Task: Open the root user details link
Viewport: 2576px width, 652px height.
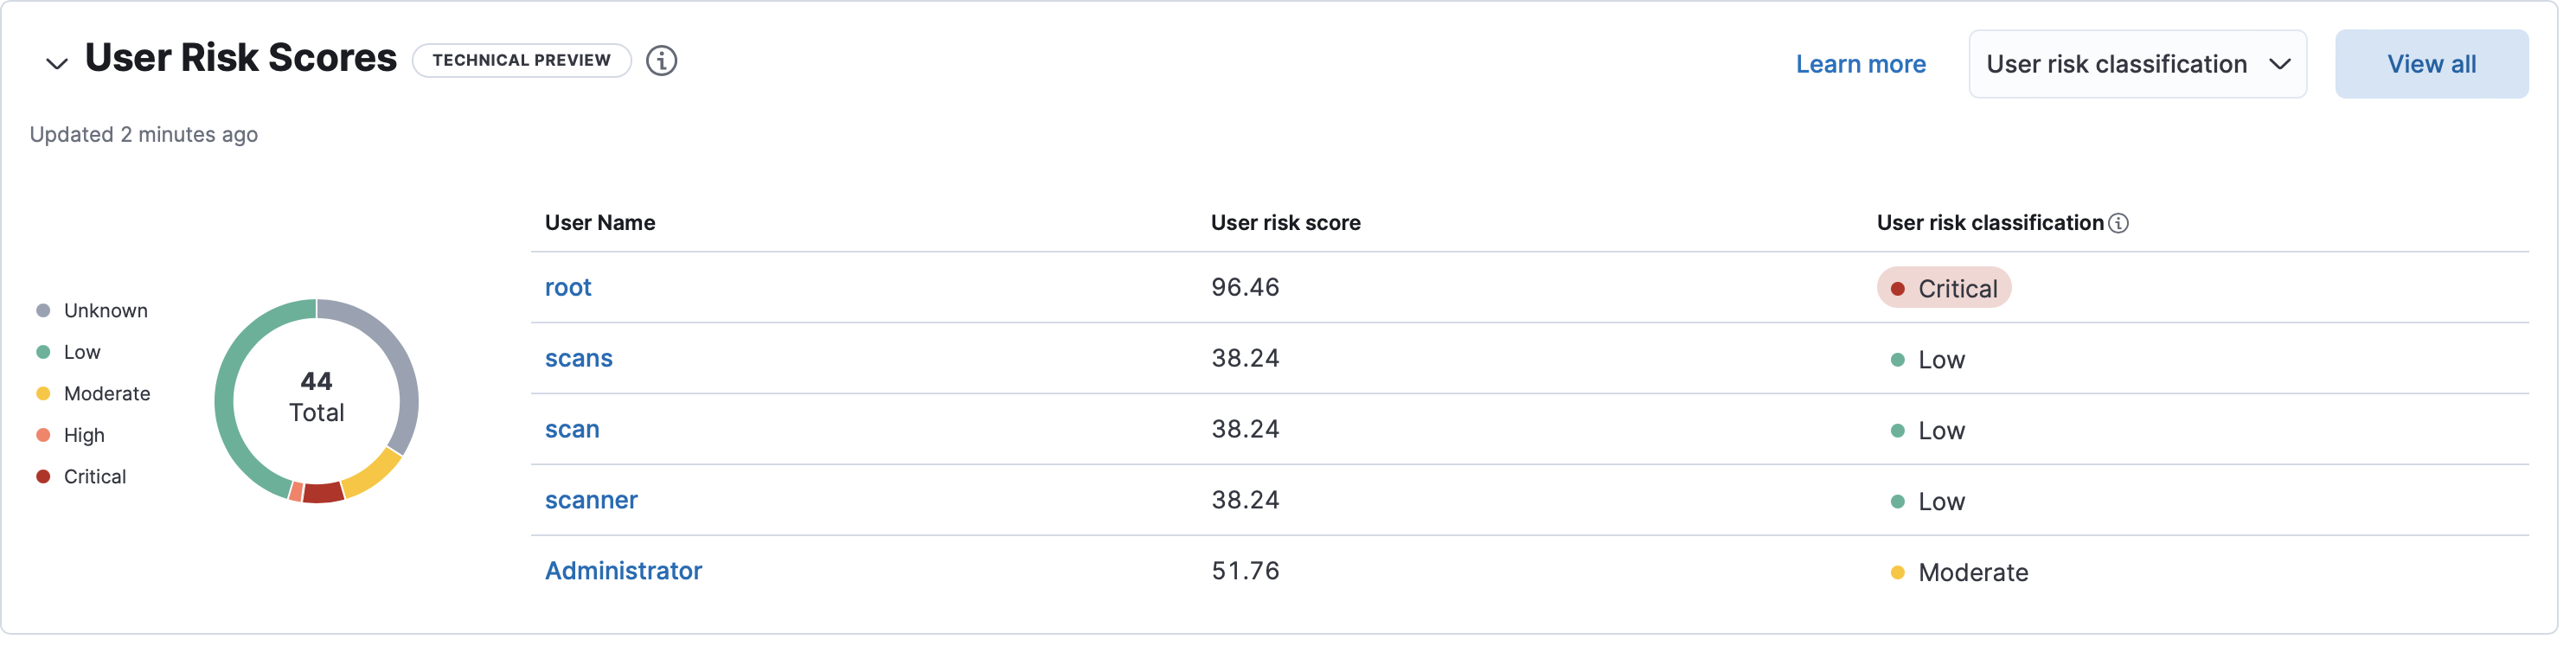Action: [x=568, y=288]
